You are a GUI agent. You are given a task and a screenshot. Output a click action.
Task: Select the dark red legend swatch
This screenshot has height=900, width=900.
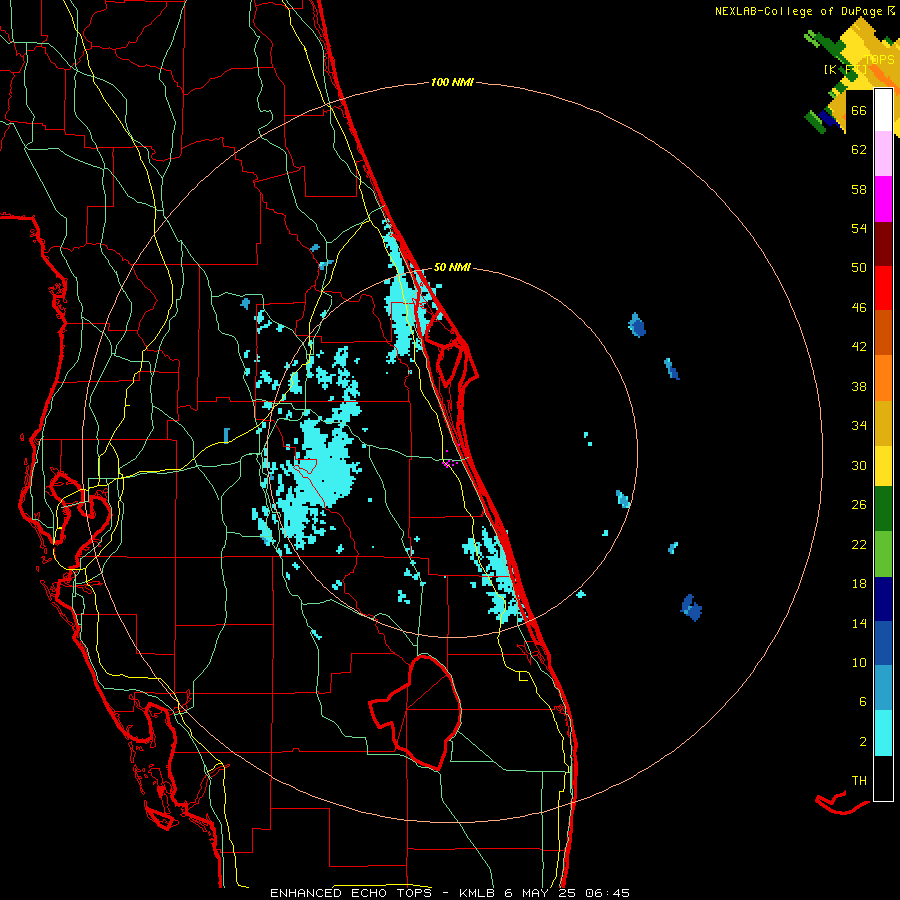click(883, 244)
